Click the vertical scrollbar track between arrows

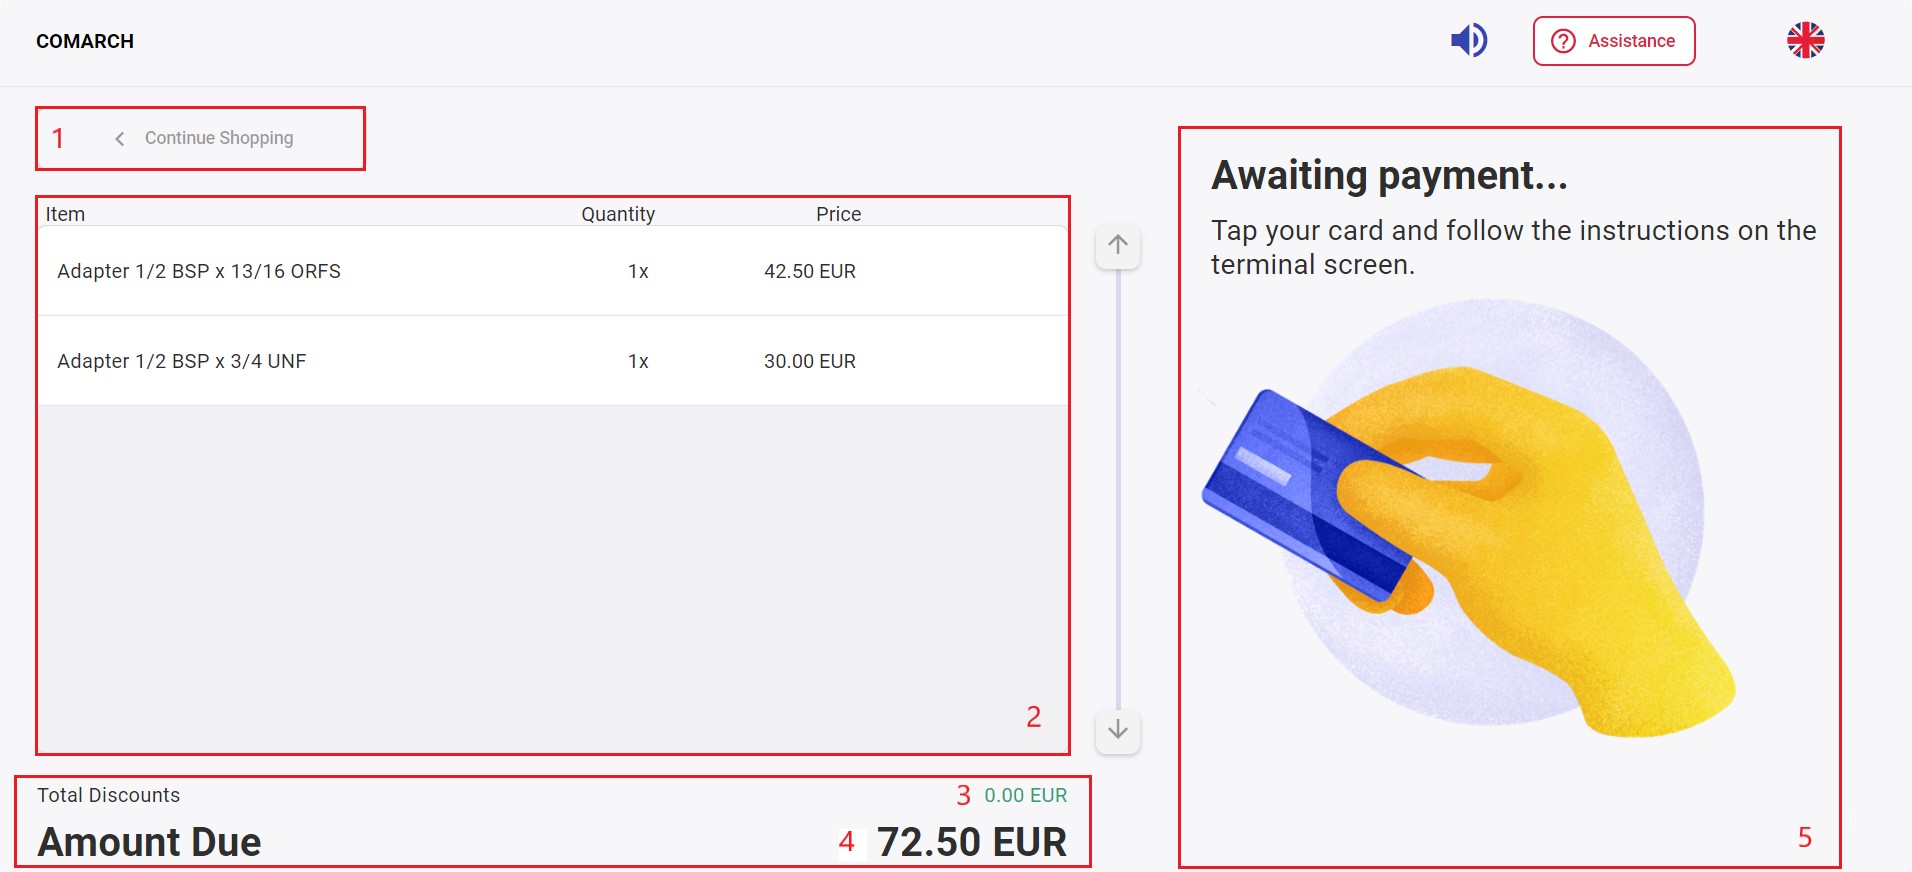[x=1118, y=487]
